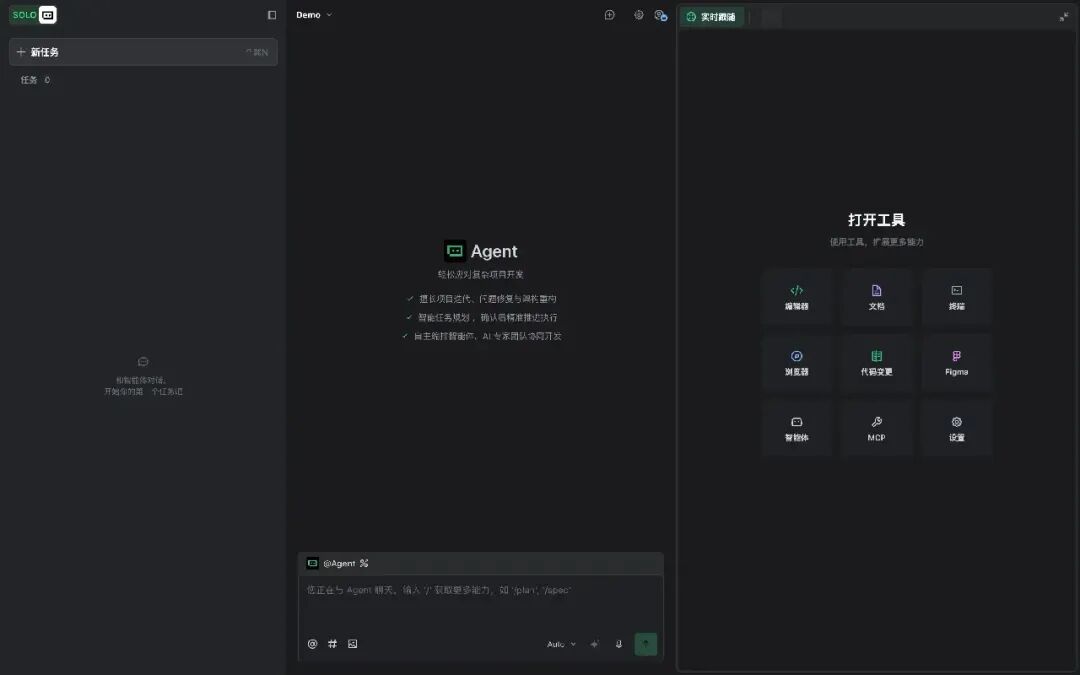Open the Auto model dropdown
The height and width of the screenshot is (675, 1080).
[x=561, y=645]
